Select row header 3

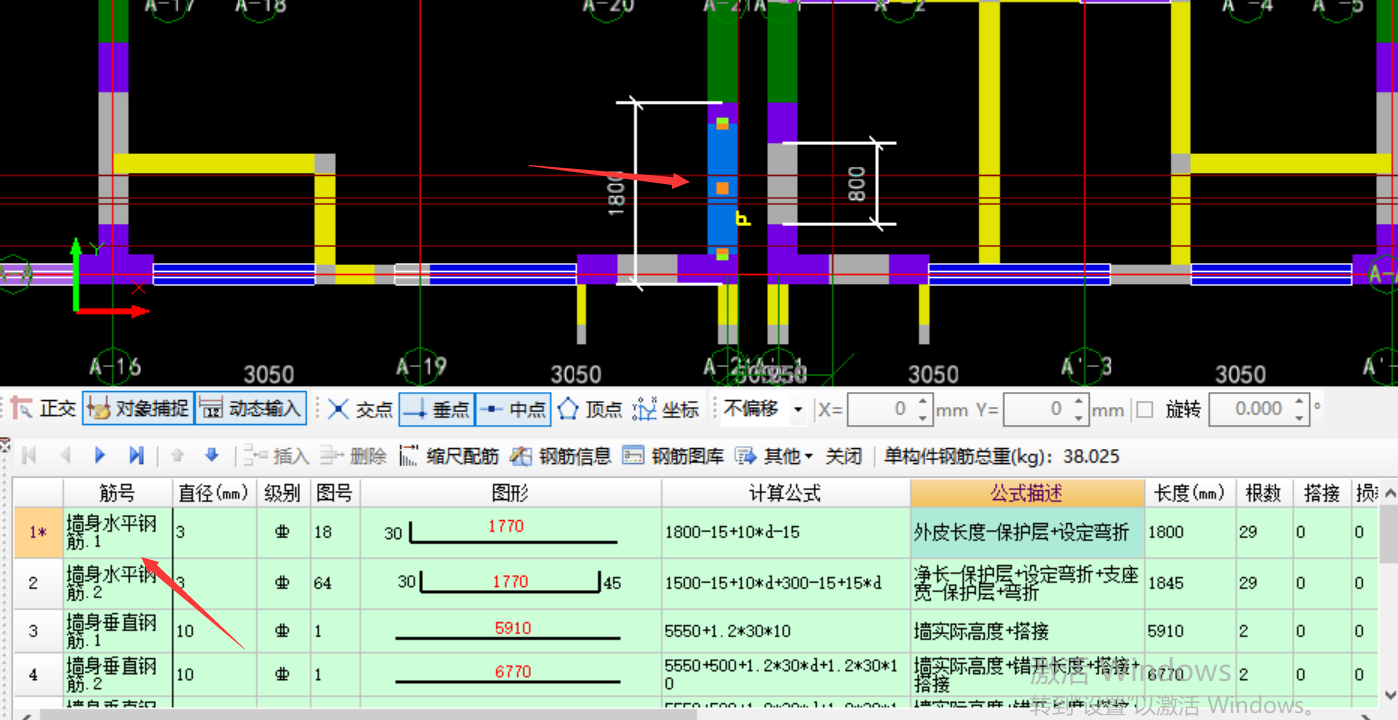coord(38,631)
